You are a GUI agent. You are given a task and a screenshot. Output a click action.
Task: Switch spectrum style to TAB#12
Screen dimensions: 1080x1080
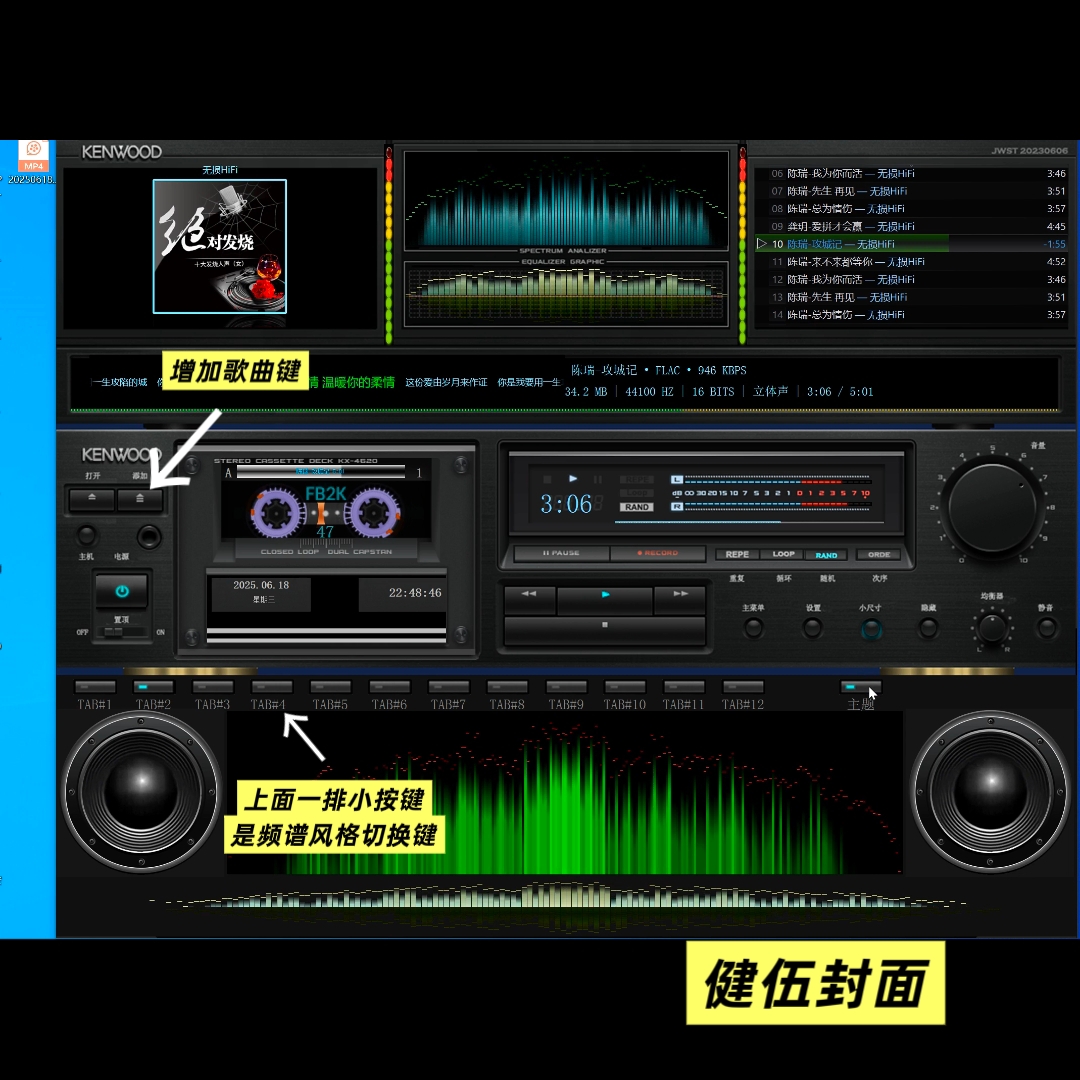pos(742,687)
